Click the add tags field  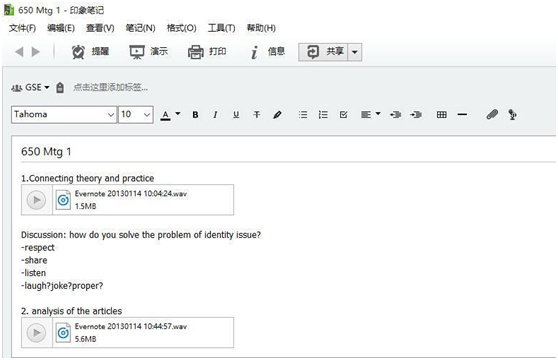pyautogui.click(x=110, y=88)
